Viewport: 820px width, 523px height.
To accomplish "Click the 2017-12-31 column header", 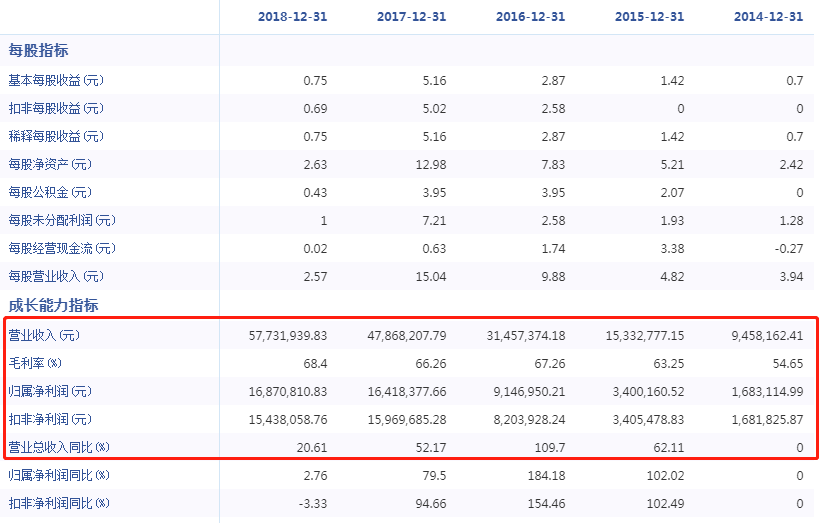I will 411,17.
